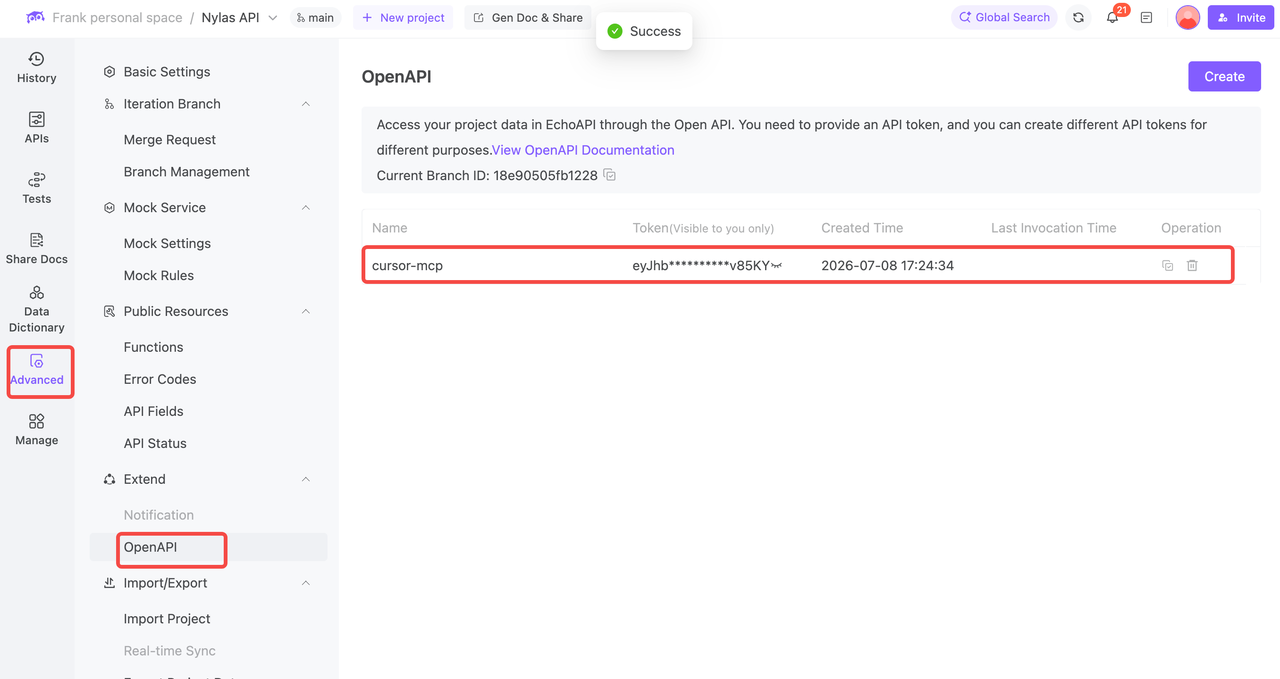Collapse the Import/Export section
This screenshot has width=1280, height=679.
tap(306, 583)
